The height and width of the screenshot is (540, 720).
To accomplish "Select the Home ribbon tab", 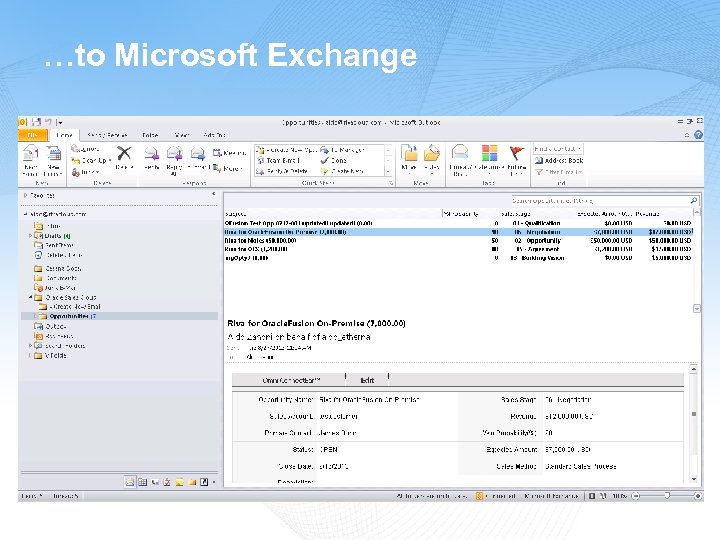I will [64, 135].
